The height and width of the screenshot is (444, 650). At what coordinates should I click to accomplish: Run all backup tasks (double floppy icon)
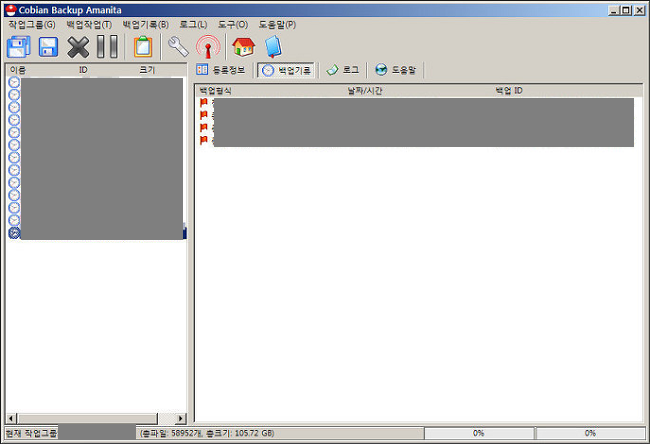[x=19, y=47]
